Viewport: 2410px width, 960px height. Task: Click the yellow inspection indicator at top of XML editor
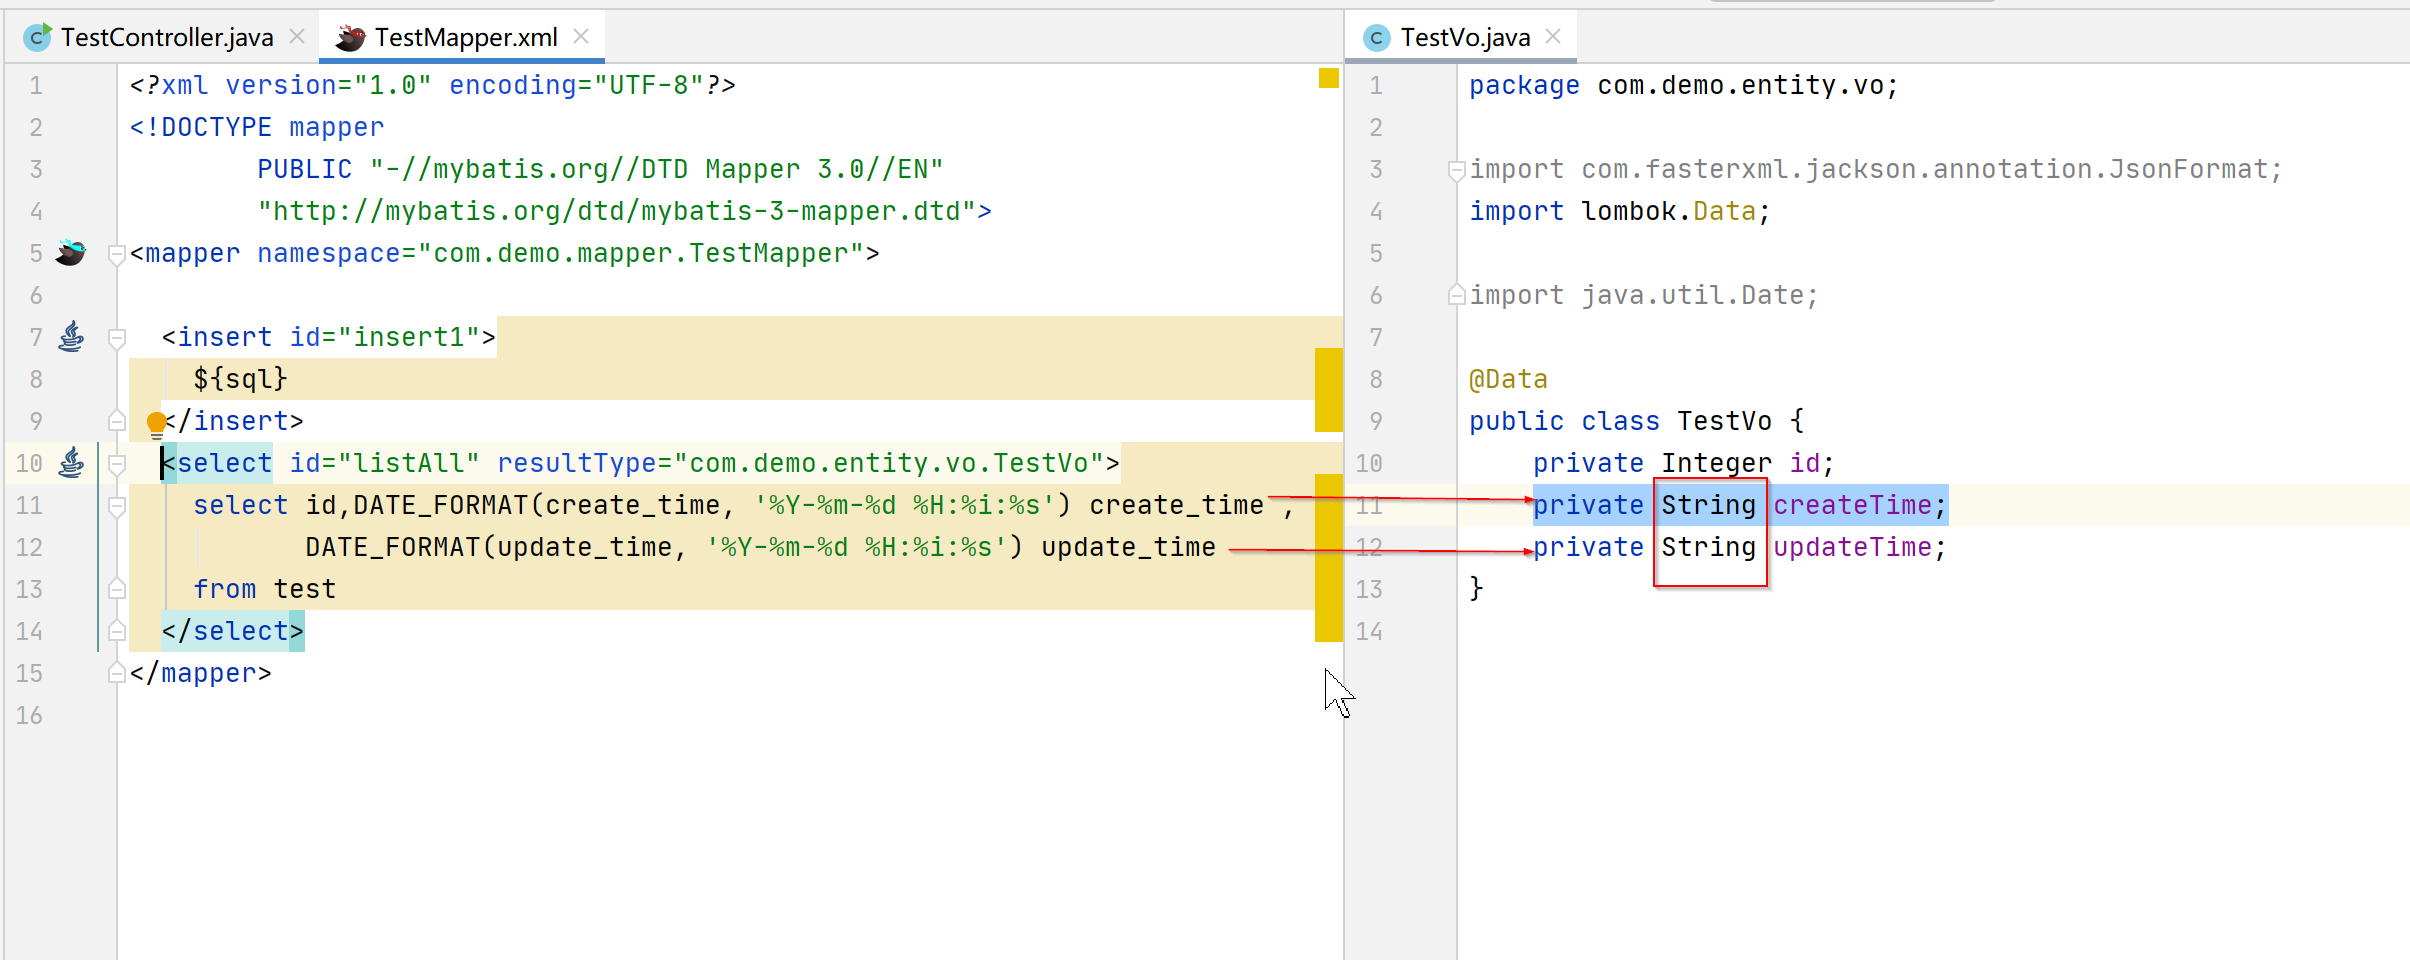click(1328, 78)
